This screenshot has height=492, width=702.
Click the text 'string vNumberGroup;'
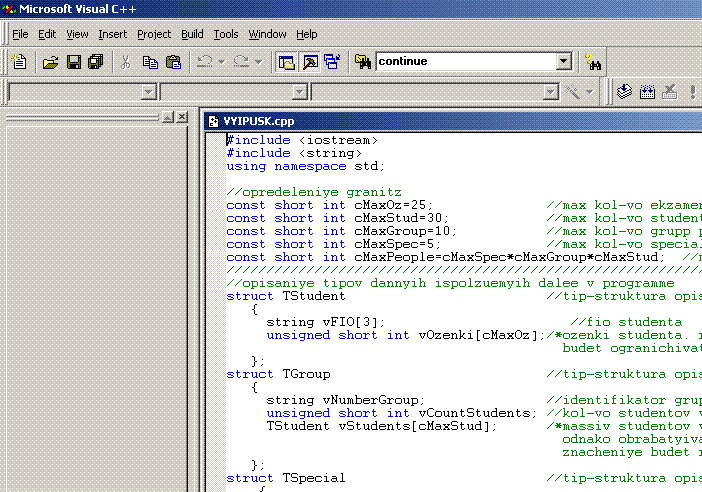tap(346, 400)
